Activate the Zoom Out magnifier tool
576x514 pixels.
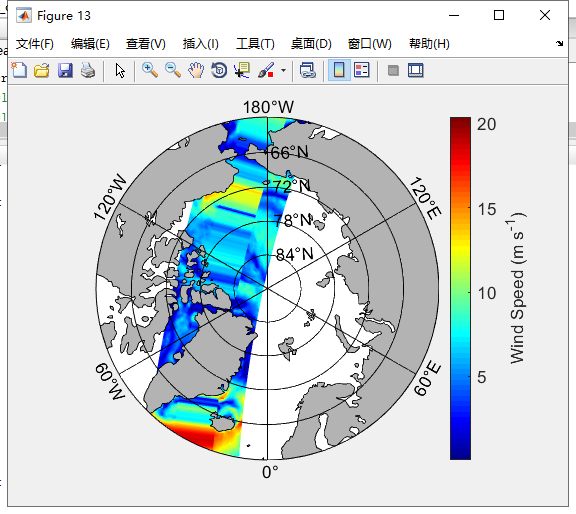tap(173, 70)
